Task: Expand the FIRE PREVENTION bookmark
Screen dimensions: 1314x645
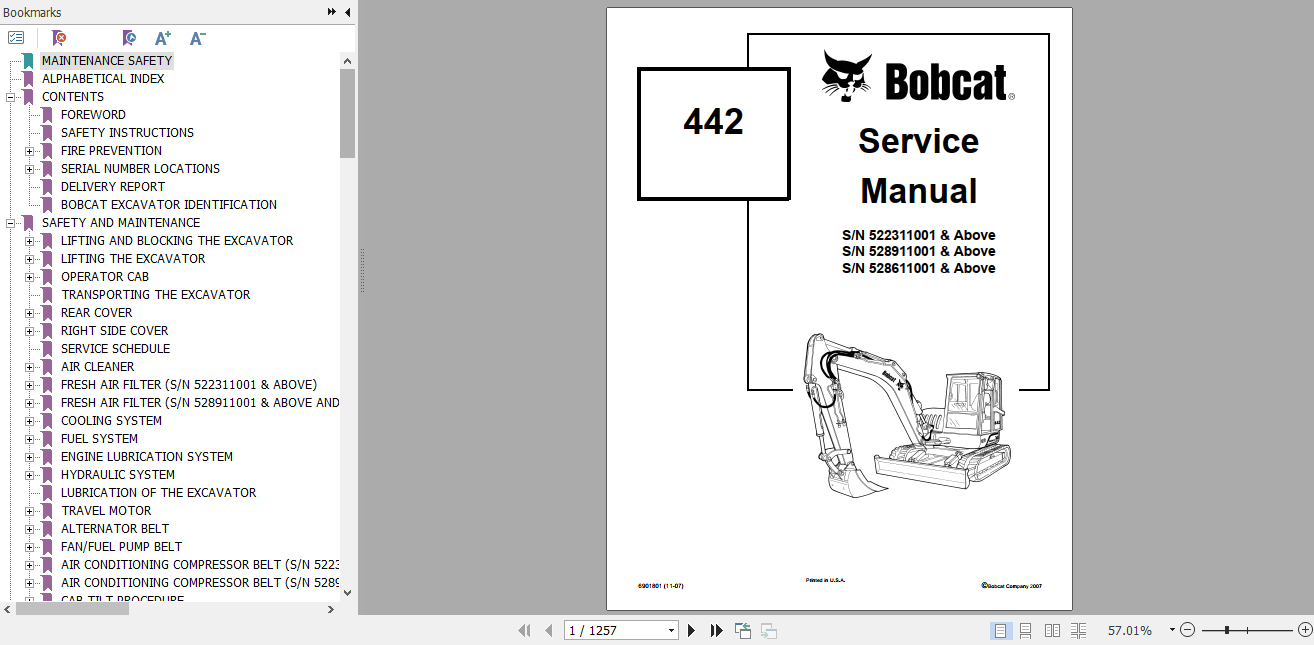Action: [x=29, y=151]
